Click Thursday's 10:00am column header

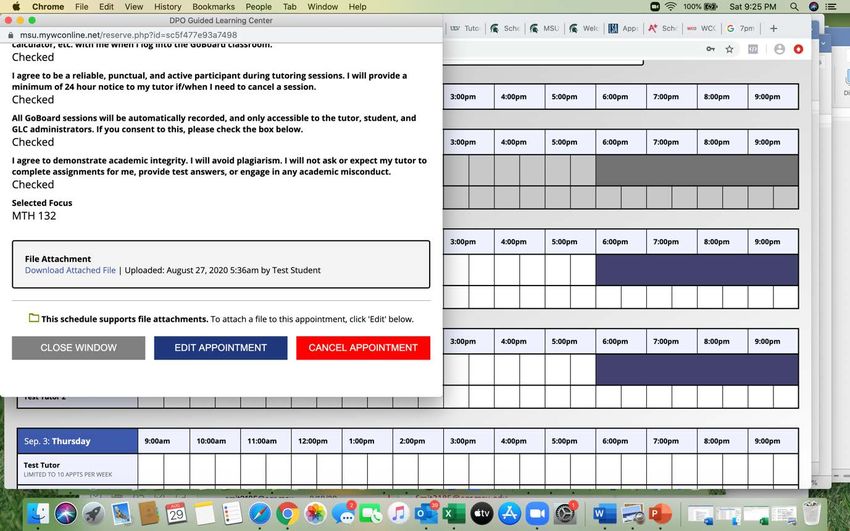click(215, 441)
